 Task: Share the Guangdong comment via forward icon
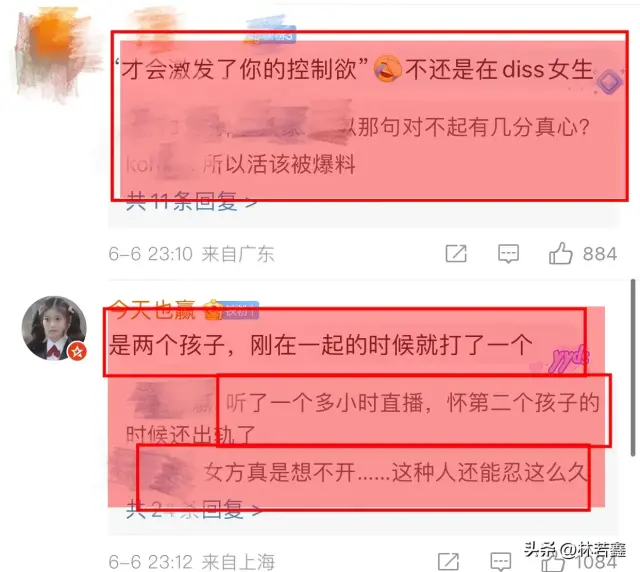pyautogui.click(x=456, y=254)
